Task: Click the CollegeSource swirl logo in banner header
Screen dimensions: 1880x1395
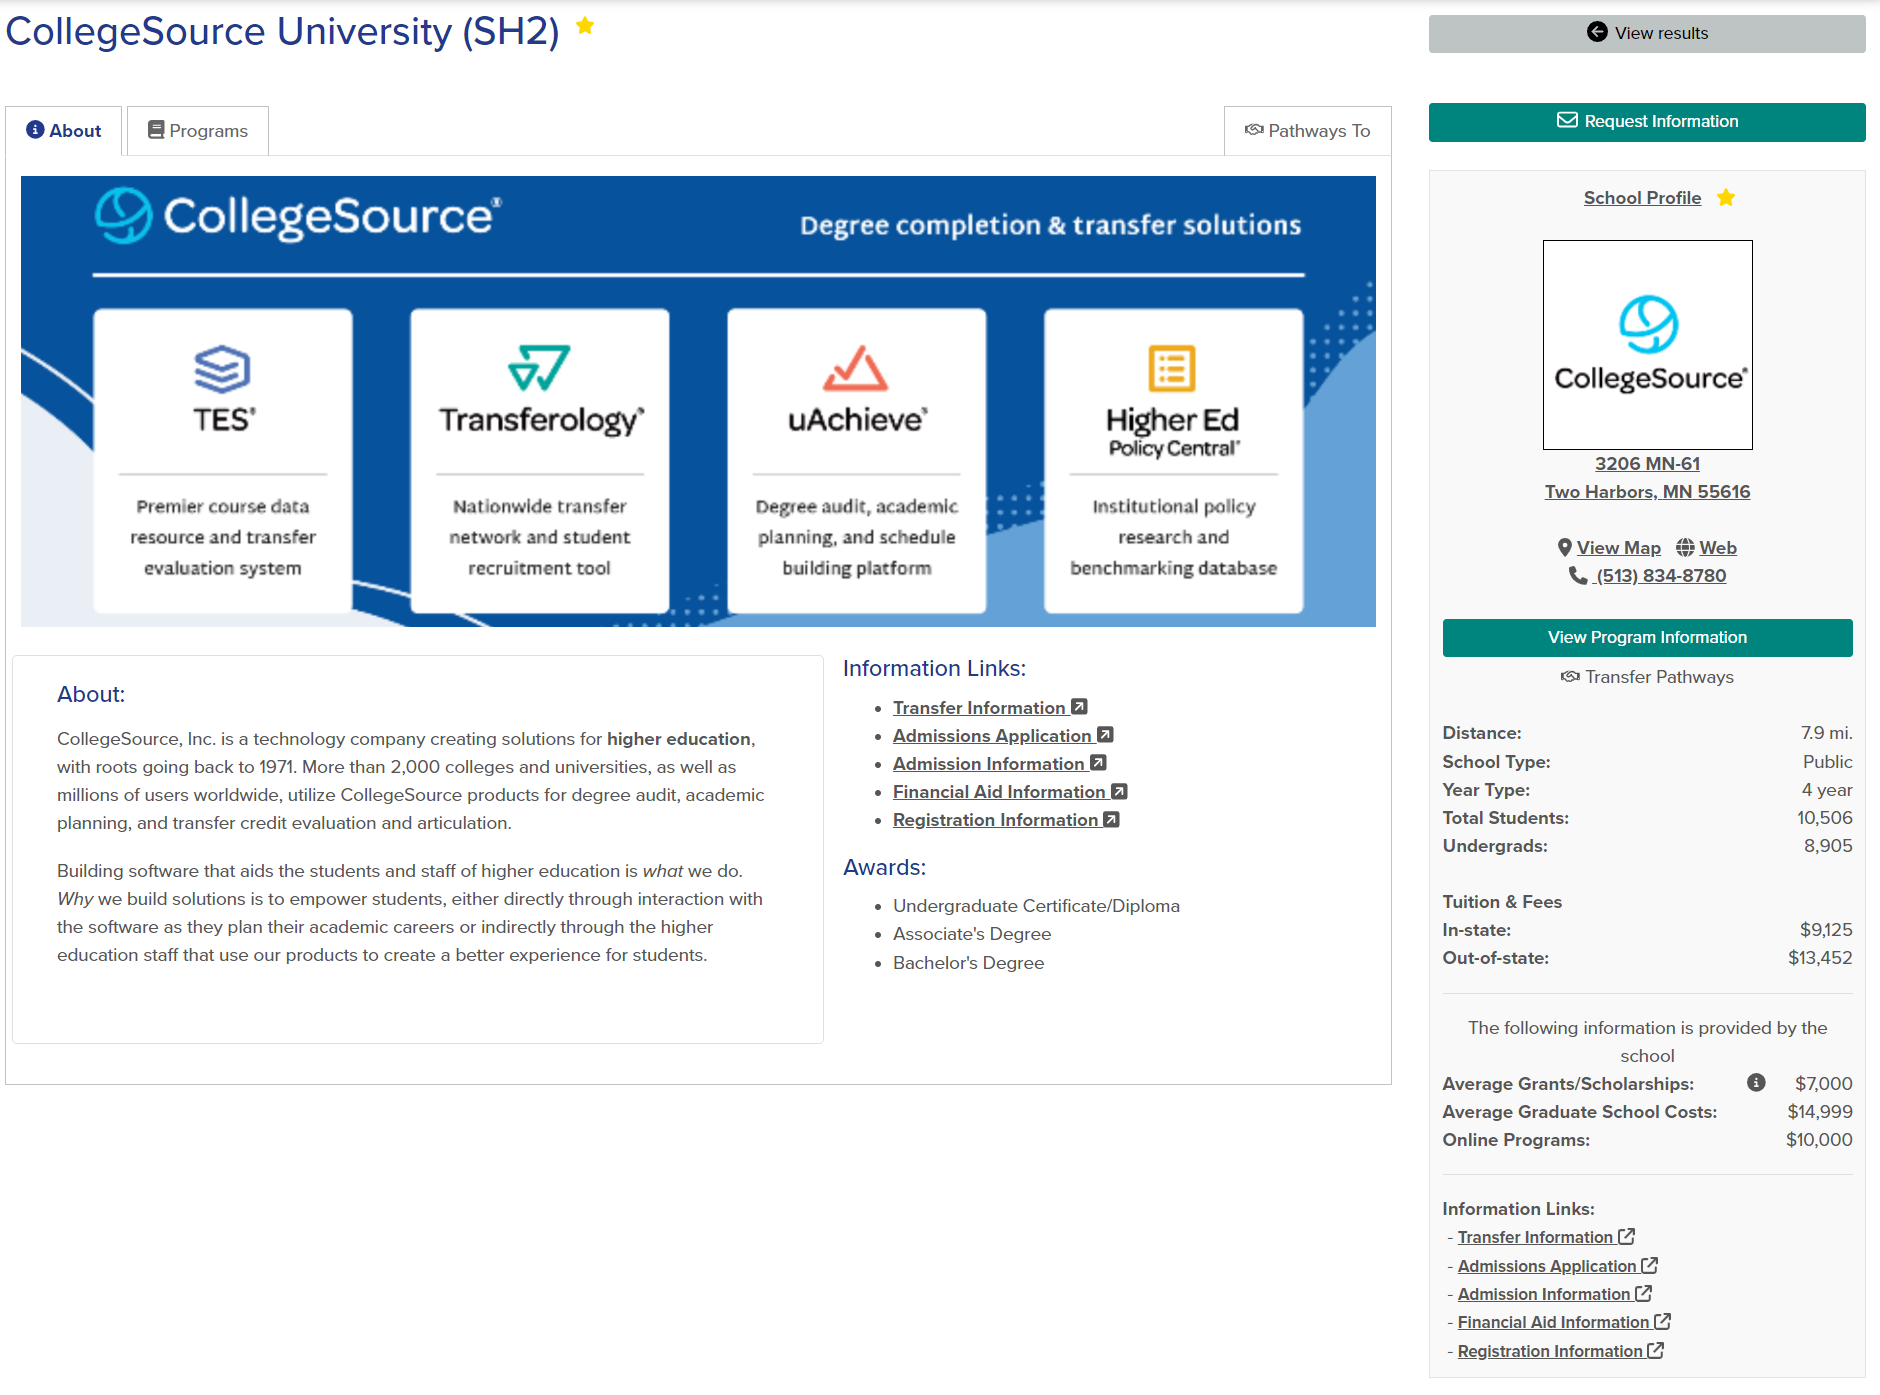Action: (x=123, y=215)
